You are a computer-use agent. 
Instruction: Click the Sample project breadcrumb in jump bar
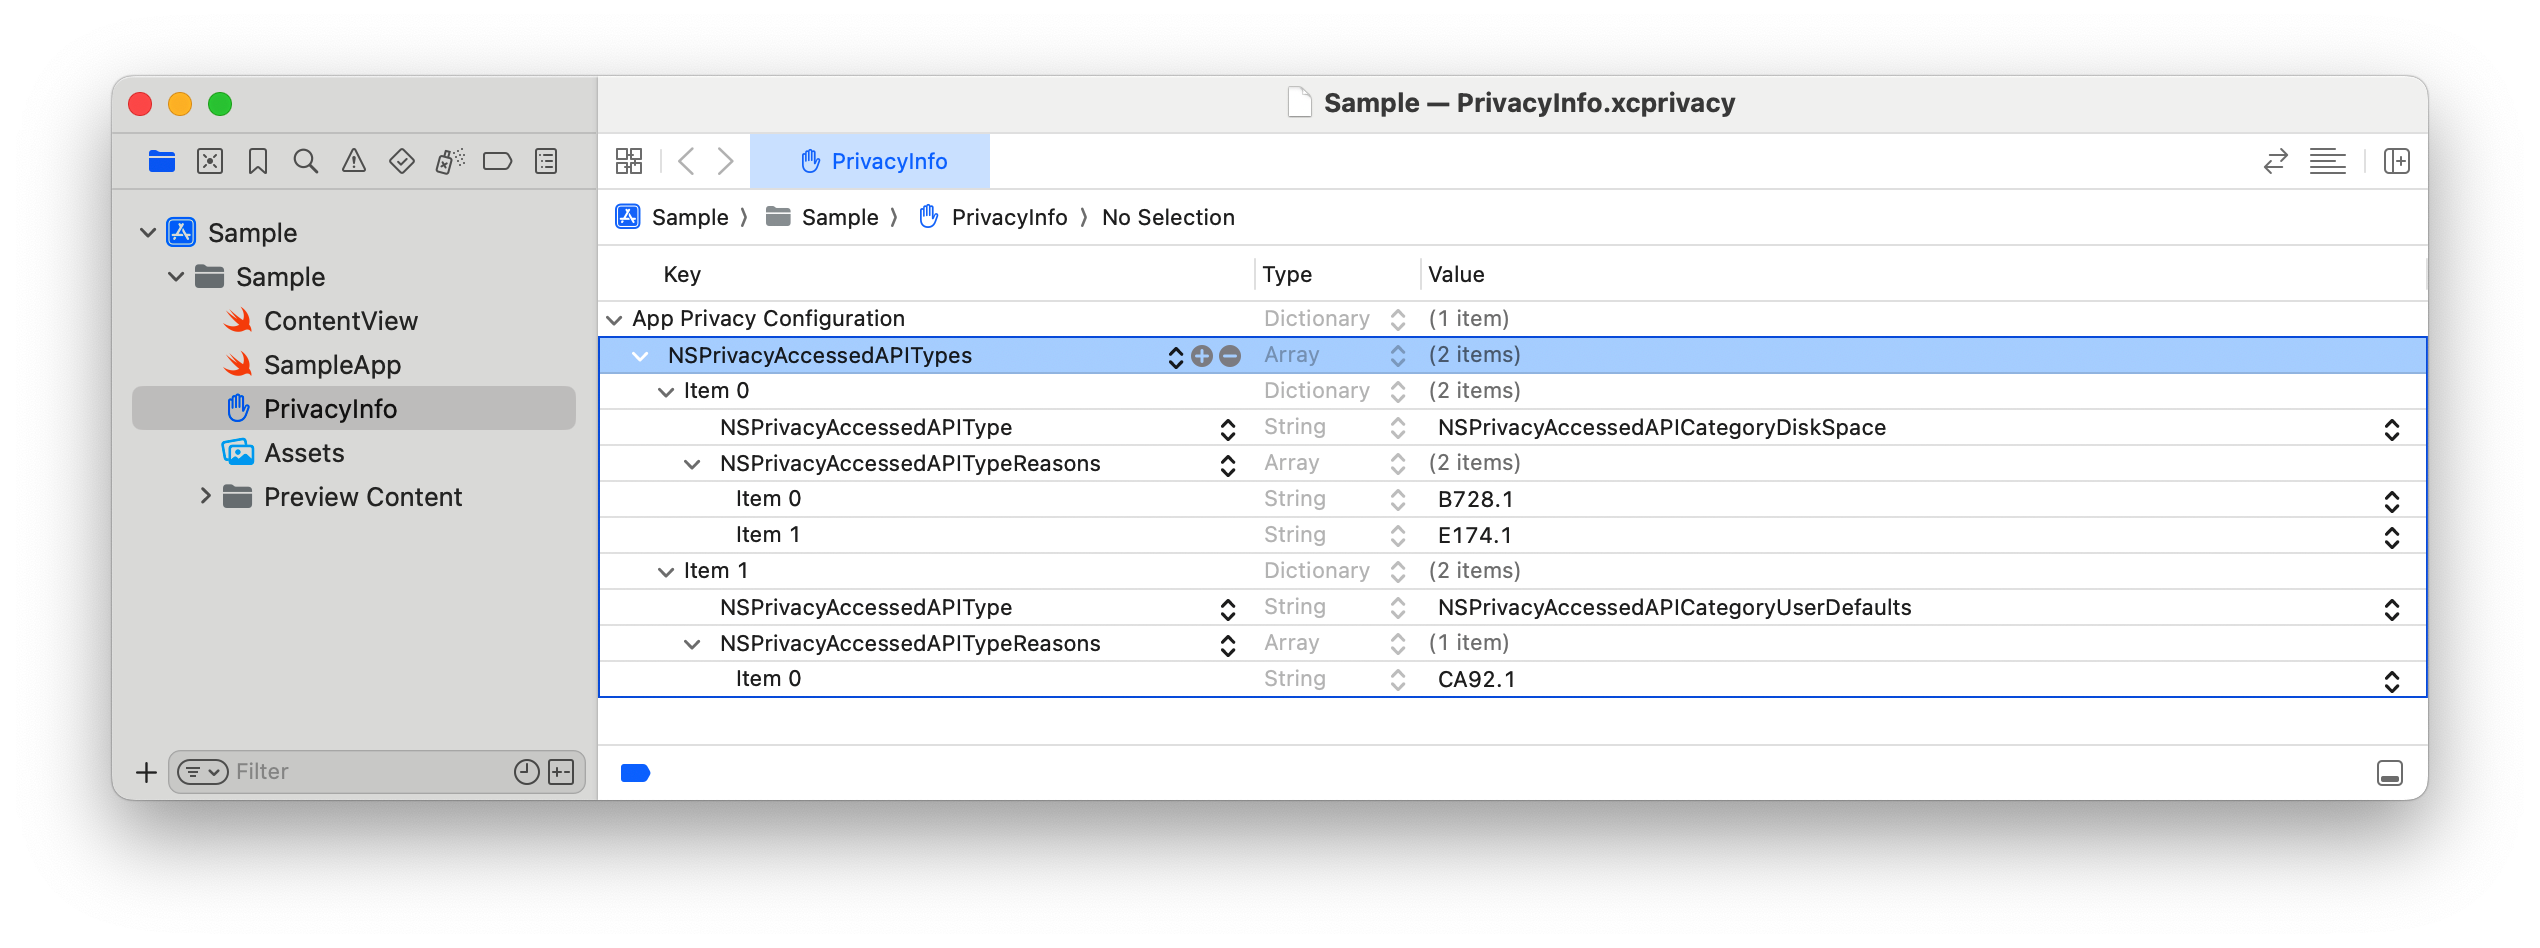pos(672,217)
